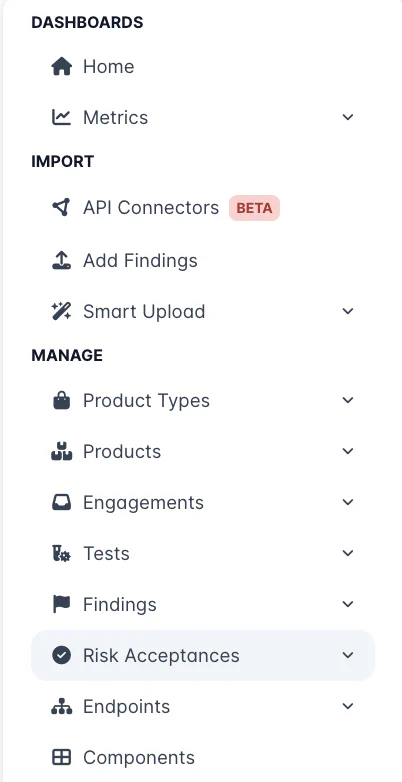Select Risk Acceptances menu entry
This screenshot has height=782, width=402.
point(203,655)
